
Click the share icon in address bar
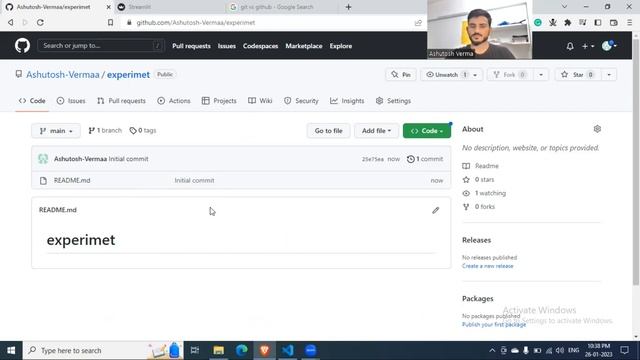418,22
